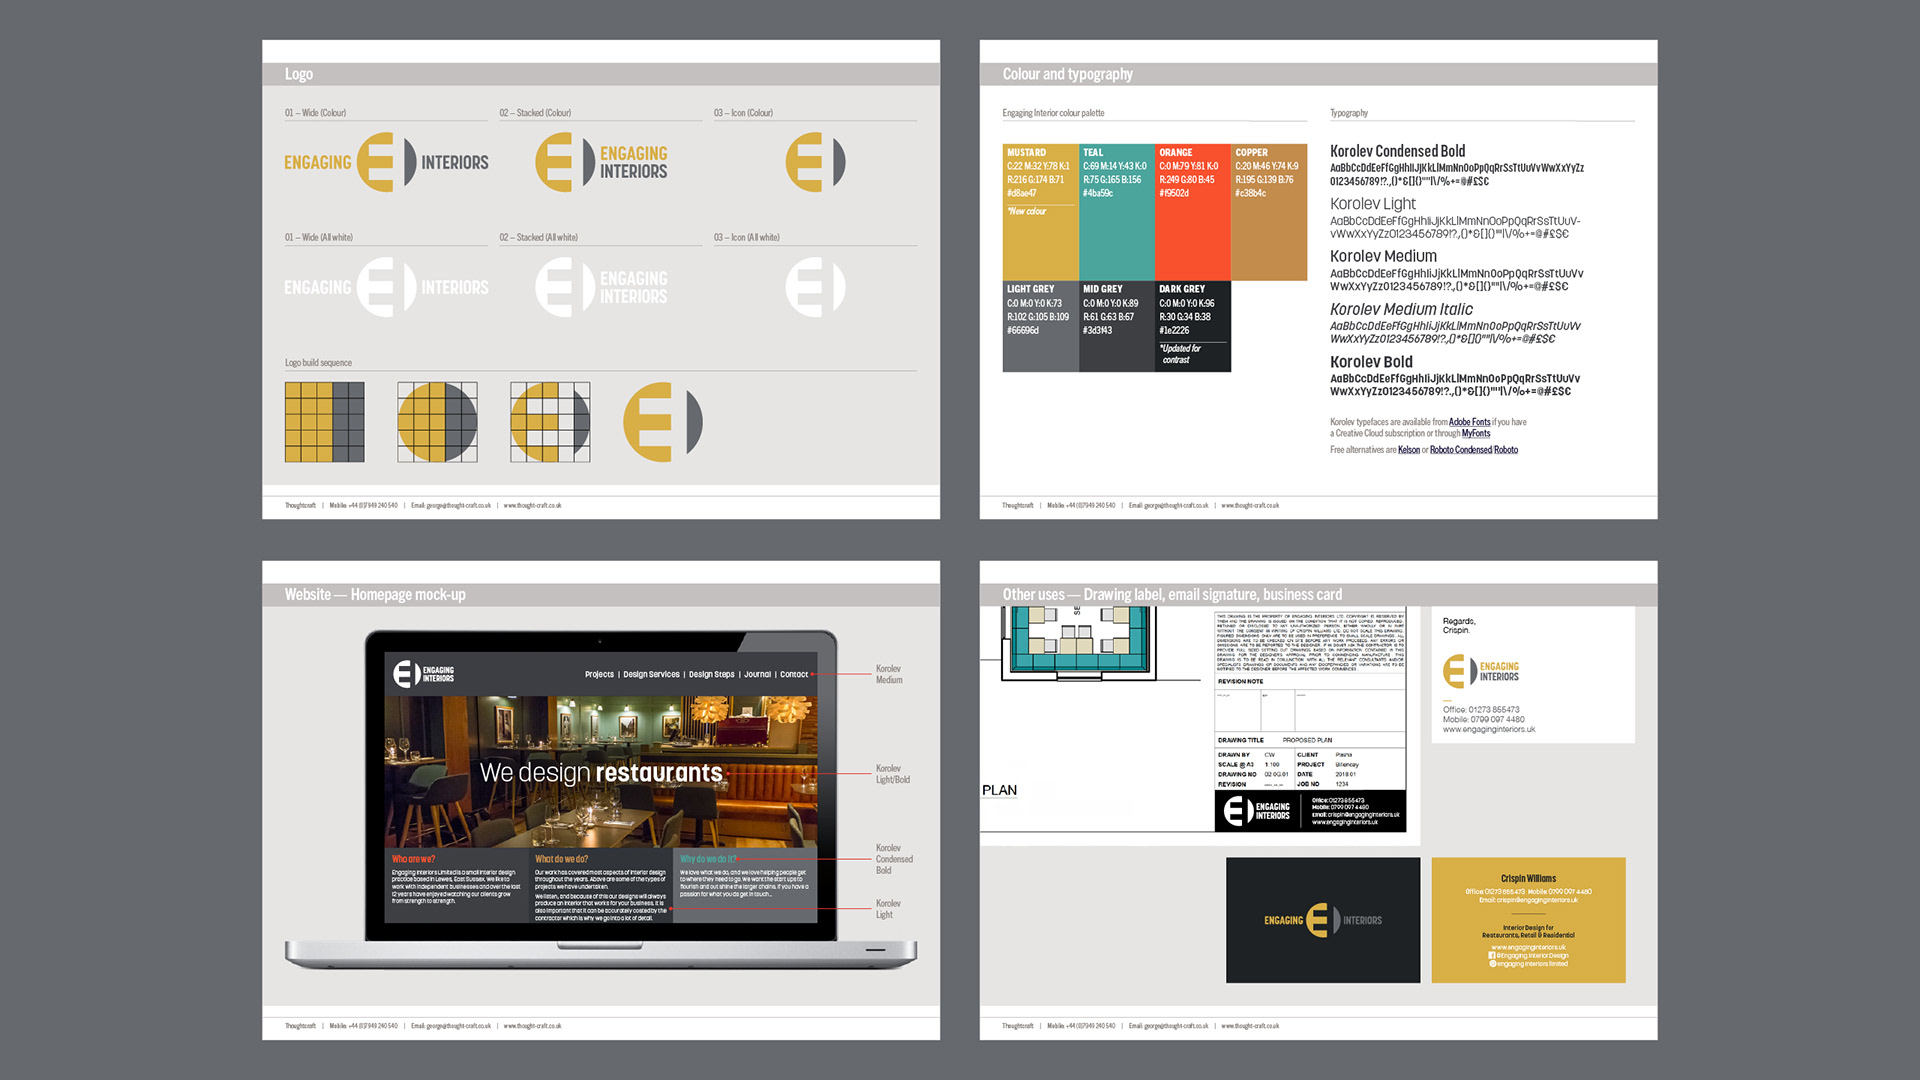Open Projects in the mock-up navigation
1920x1080 pixels.
tap(599, 675)
